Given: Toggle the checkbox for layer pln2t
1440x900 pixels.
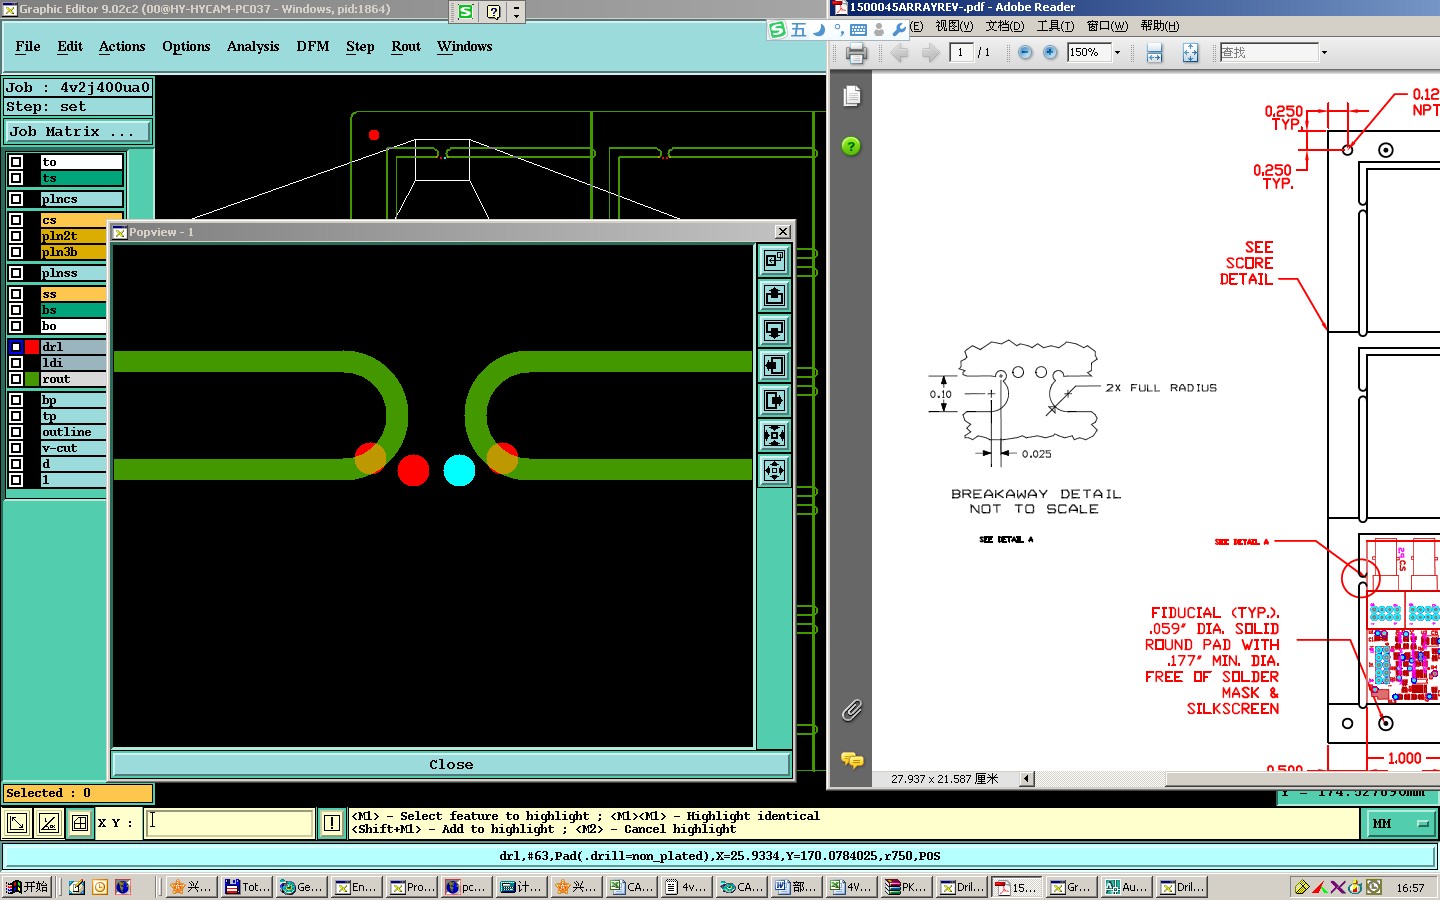Looking at the screenshot, I should click(16, 236).
